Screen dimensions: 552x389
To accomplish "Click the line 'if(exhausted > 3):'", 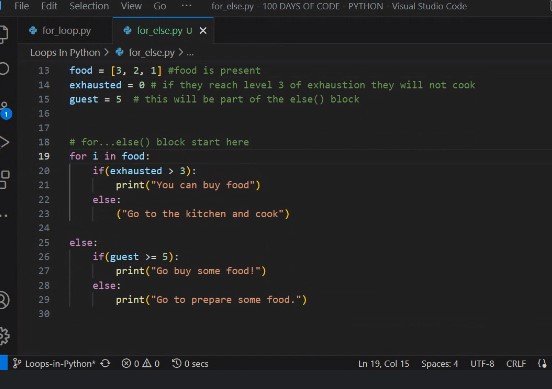I will click(144, 171).
